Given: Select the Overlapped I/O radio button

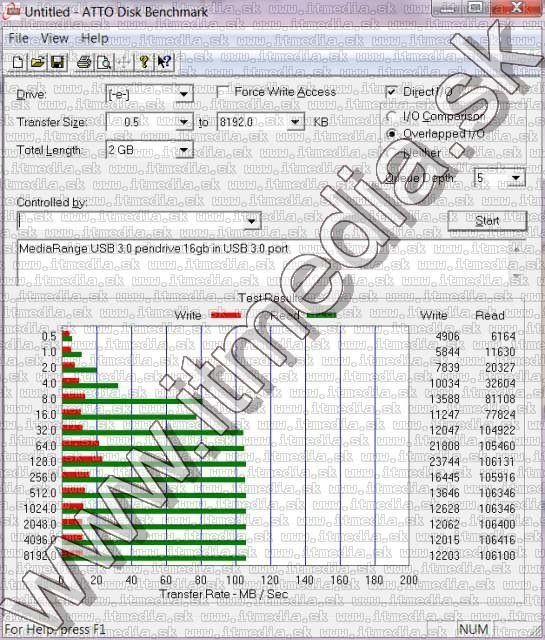Looking at the screenshot, I should pos(392,134).
